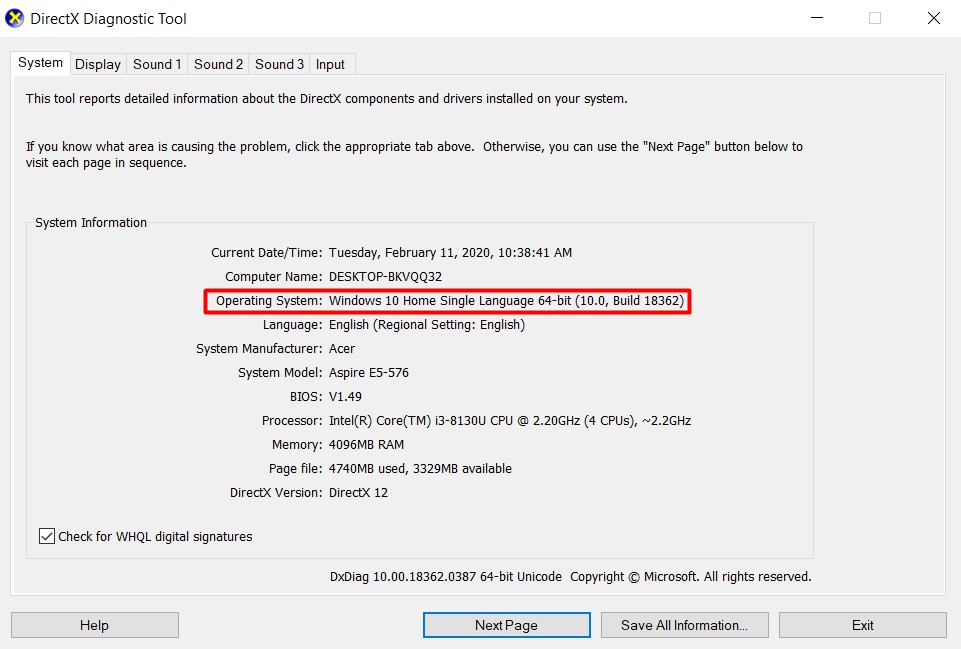Click the 'Page file:' label
Viewport: 961px width, 649px height.
tap(295, 469)
